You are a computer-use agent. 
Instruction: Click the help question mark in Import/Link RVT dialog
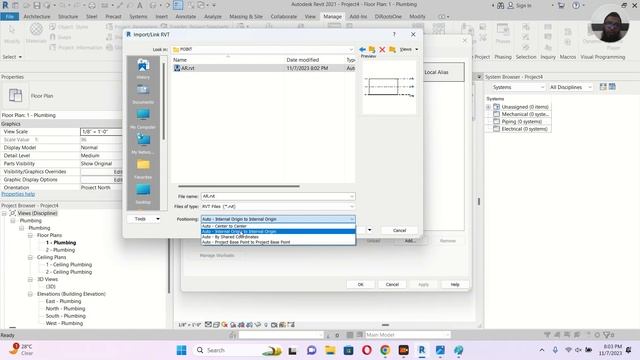point(394,35)
